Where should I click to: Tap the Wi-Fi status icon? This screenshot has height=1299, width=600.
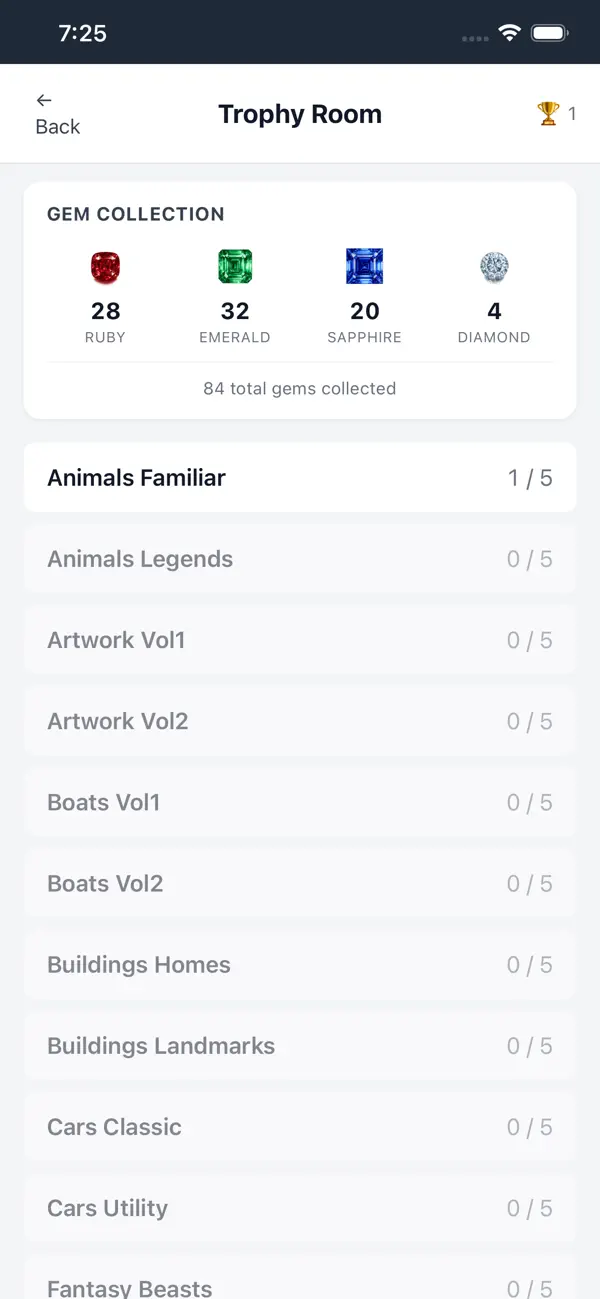[x=510, y=33]
